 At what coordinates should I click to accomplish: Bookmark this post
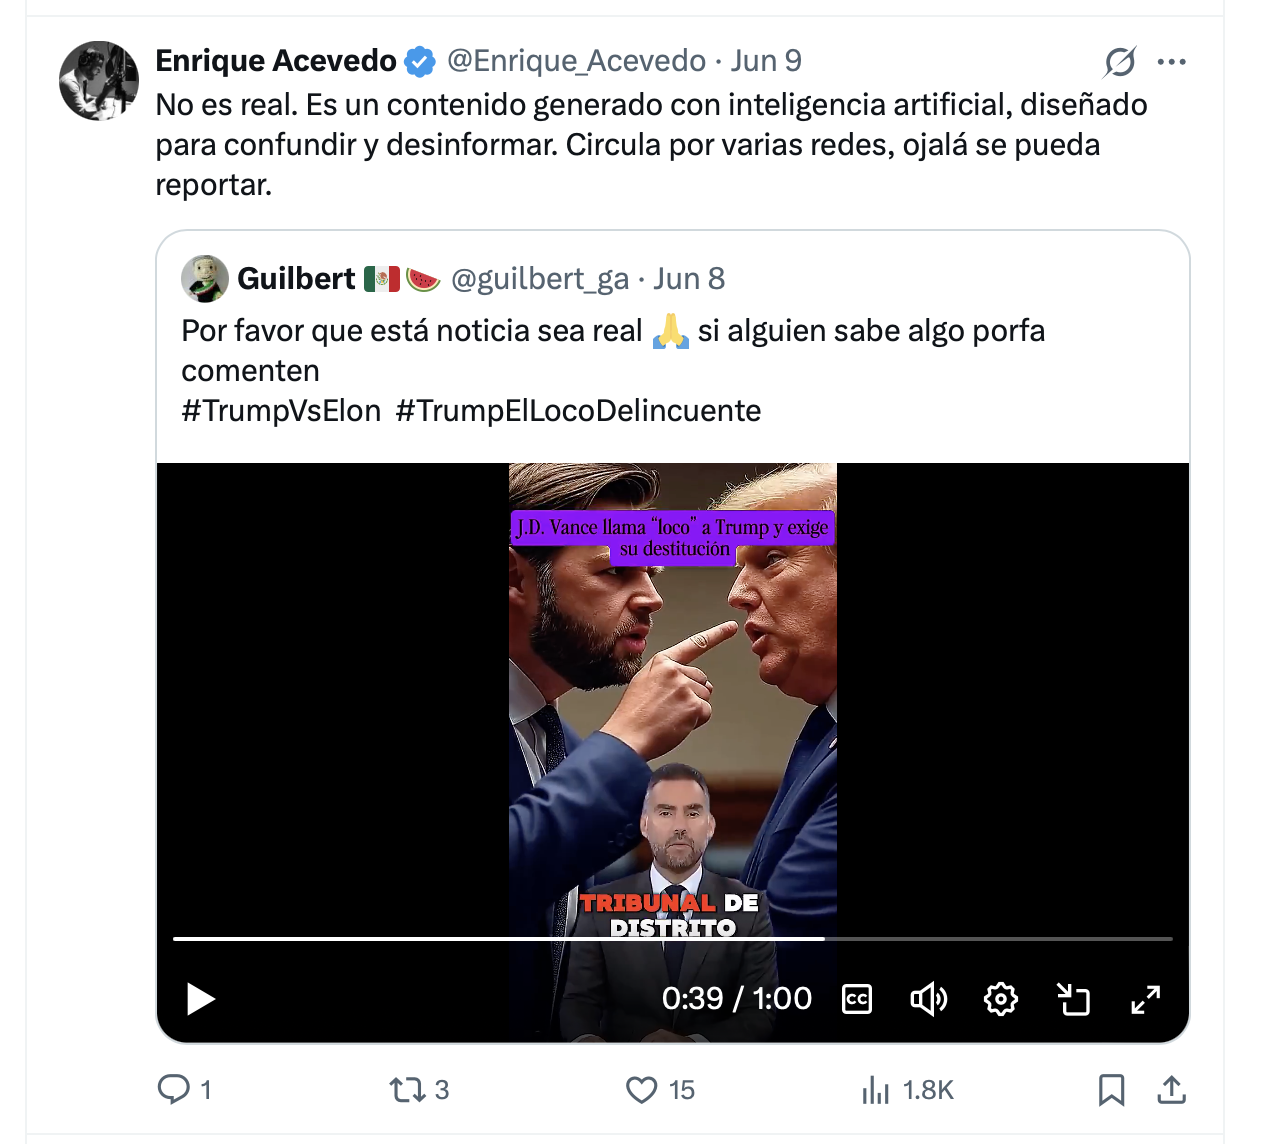[x=1111, y=1090]
